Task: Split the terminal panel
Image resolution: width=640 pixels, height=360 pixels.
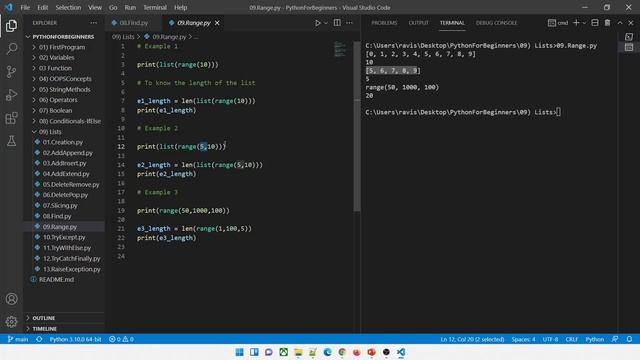Action: [595, 23]
